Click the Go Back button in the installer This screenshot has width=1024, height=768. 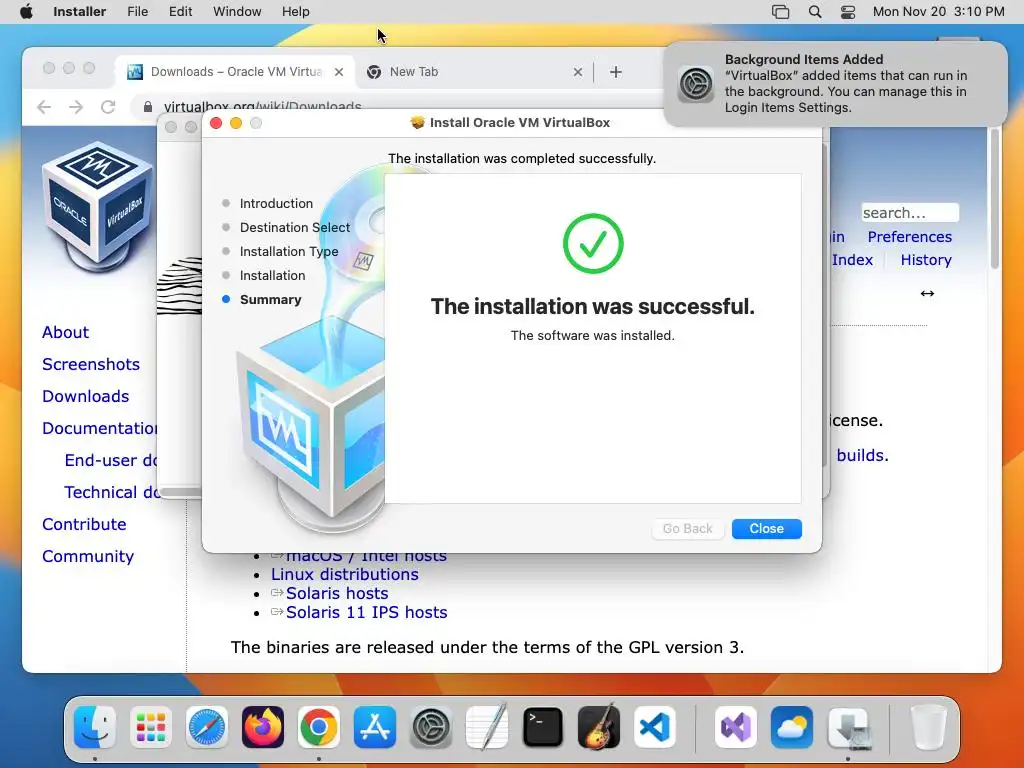point(688,528)
